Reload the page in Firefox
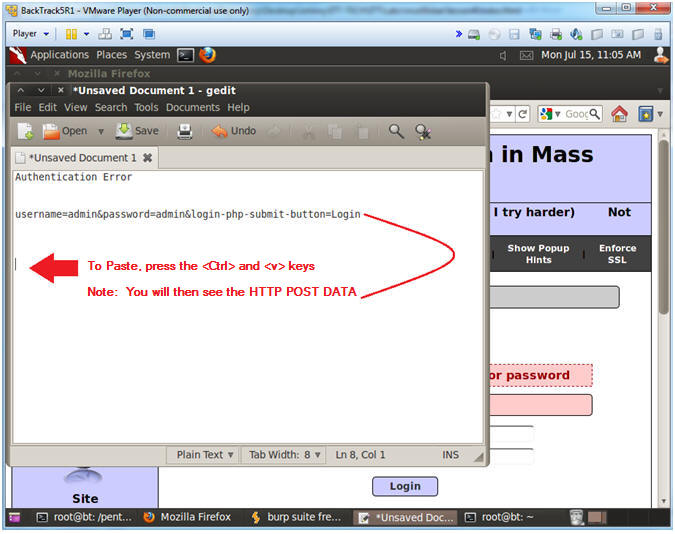The image size is (675, 534). [x=523, y=115]
